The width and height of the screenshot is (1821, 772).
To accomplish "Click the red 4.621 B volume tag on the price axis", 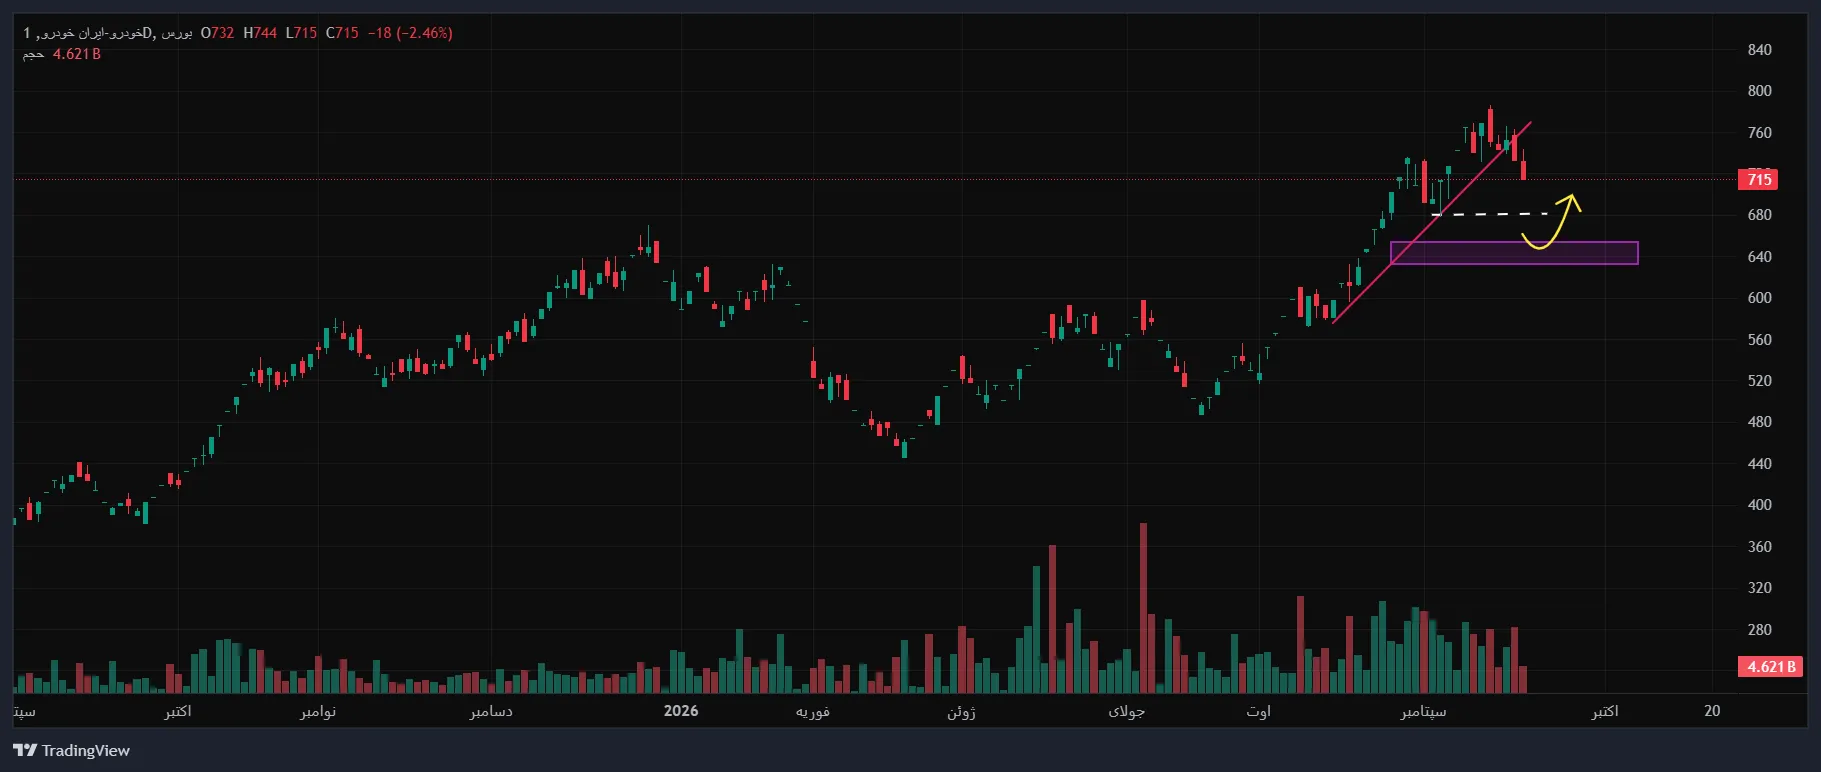I will (1771, 666).
